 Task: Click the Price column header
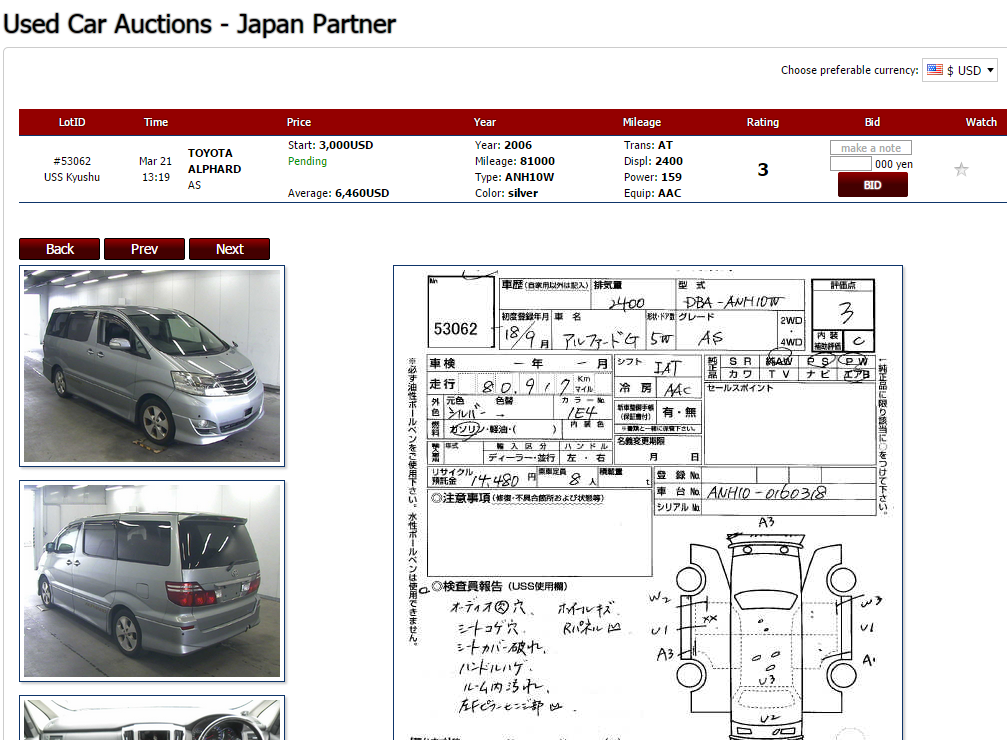[299, 122]
